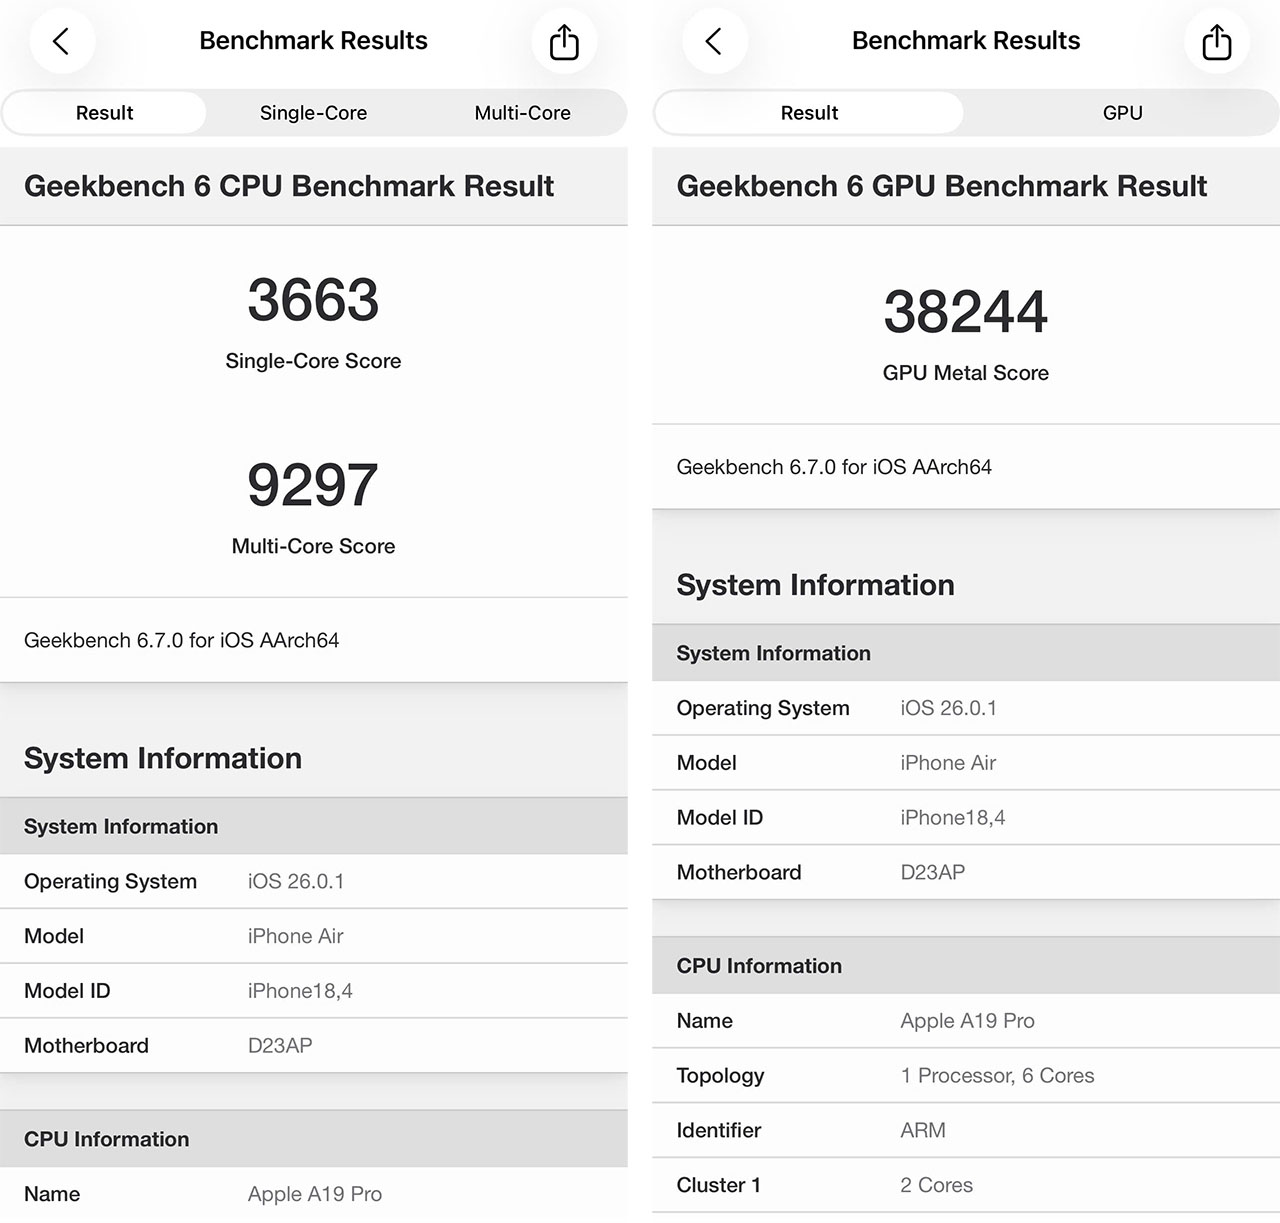Click iPhone18,4 model ID in GPU screen
This screenshot has width=1280, height=1223.
953,818
